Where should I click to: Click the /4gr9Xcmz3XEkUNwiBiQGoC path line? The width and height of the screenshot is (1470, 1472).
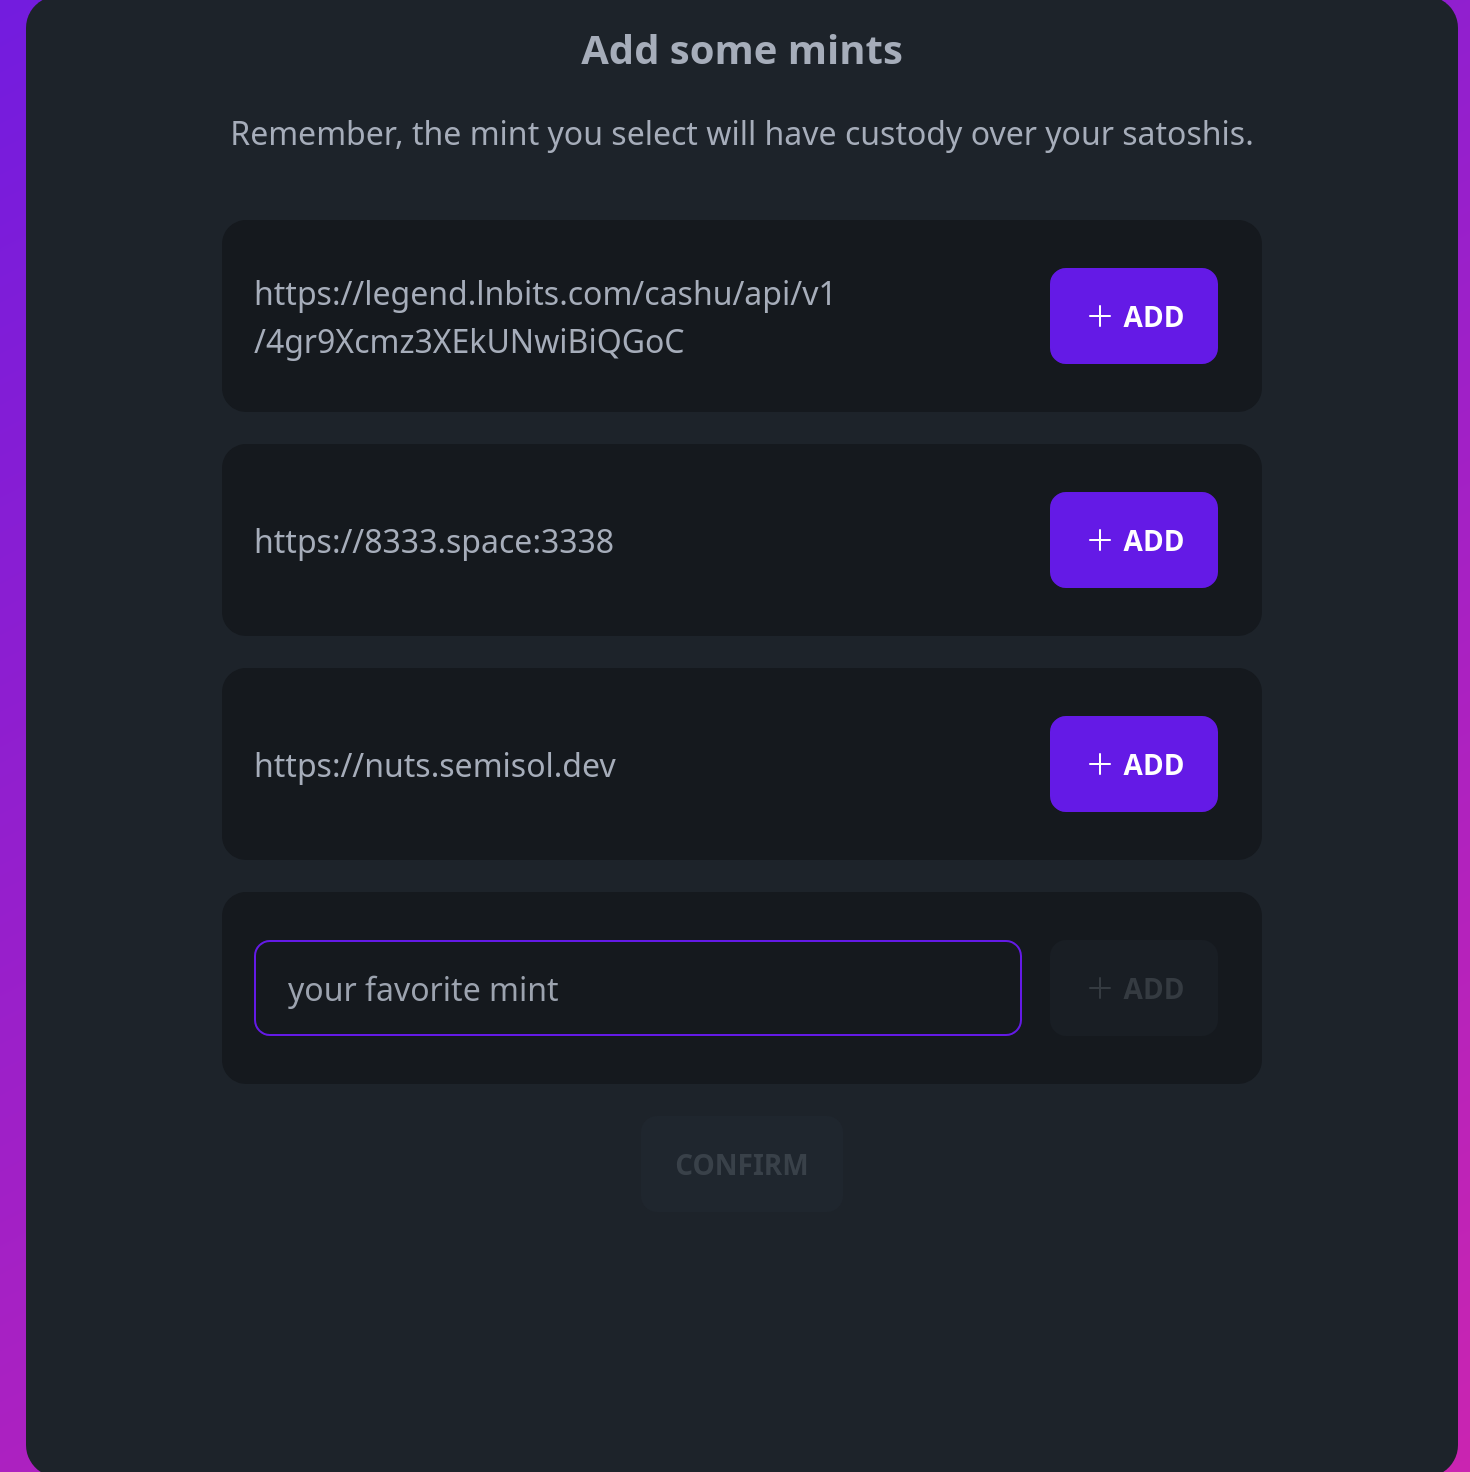click(469, 342)
